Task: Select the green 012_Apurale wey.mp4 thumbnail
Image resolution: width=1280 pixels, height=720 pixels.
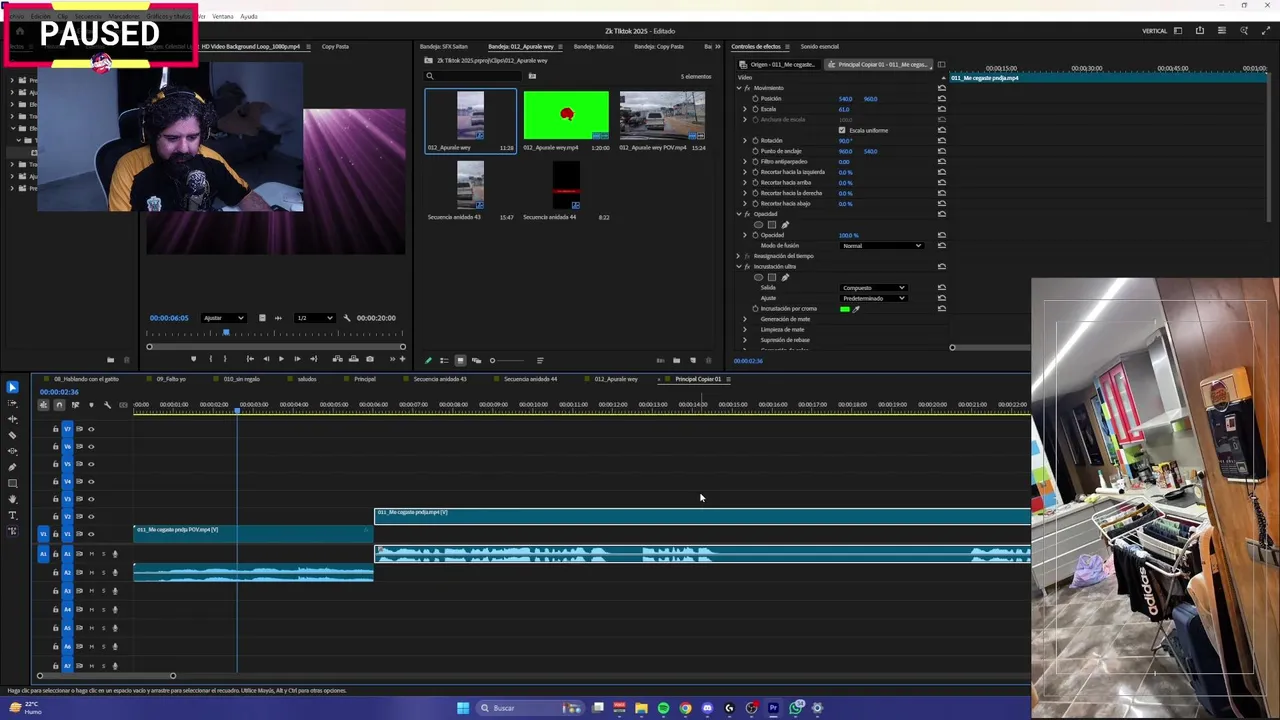Action: point(566,115)
